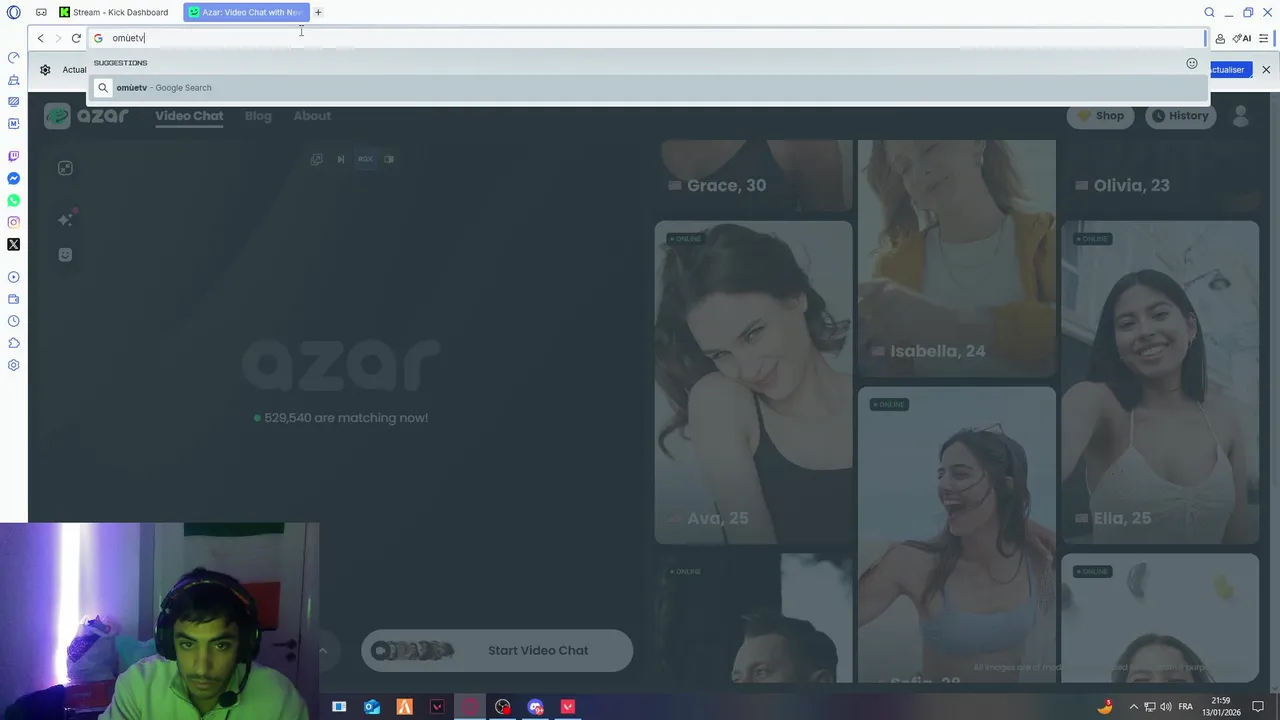Click the update banner gear icon

[x=45, y=69]
